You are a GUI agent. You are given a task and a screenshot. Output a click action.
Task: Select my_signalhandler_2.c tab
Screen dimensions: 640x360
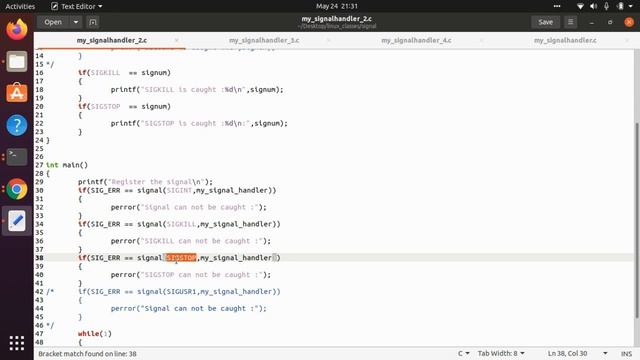coord(112,40)
